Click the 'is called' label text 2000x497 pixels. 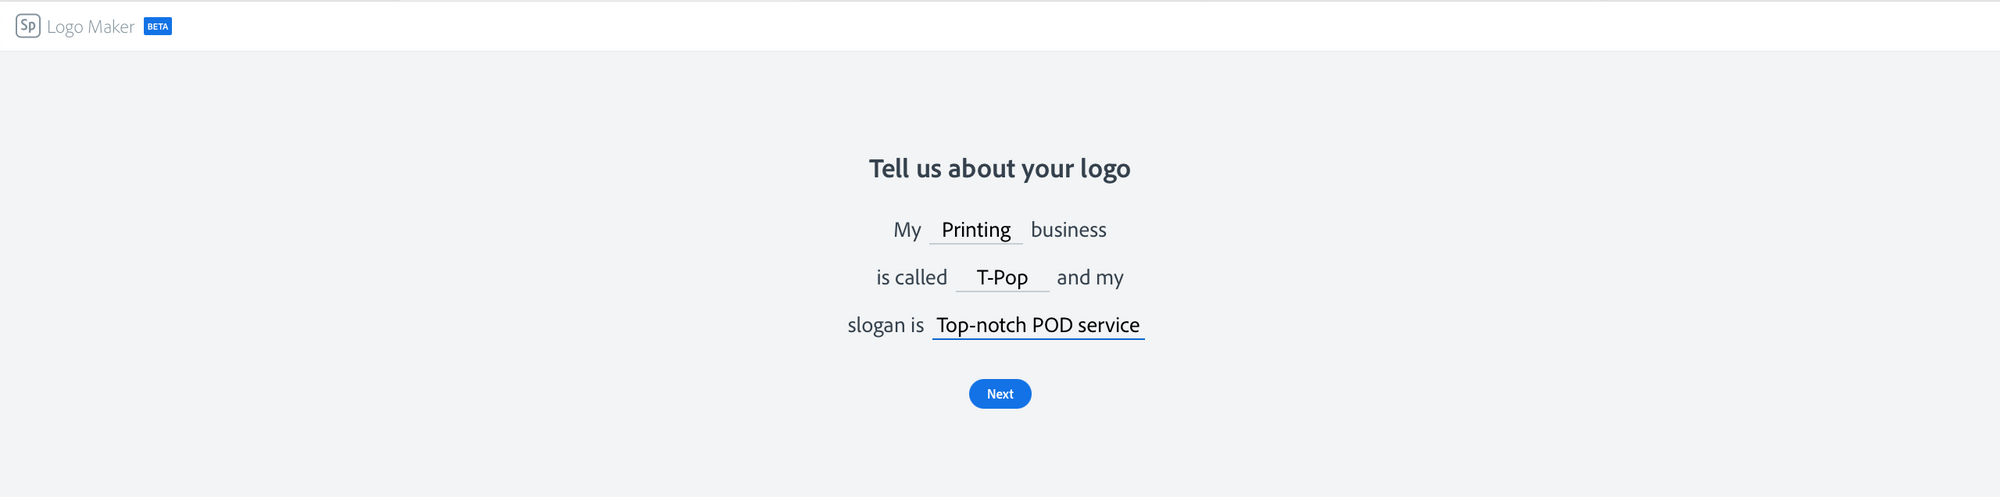911,278
